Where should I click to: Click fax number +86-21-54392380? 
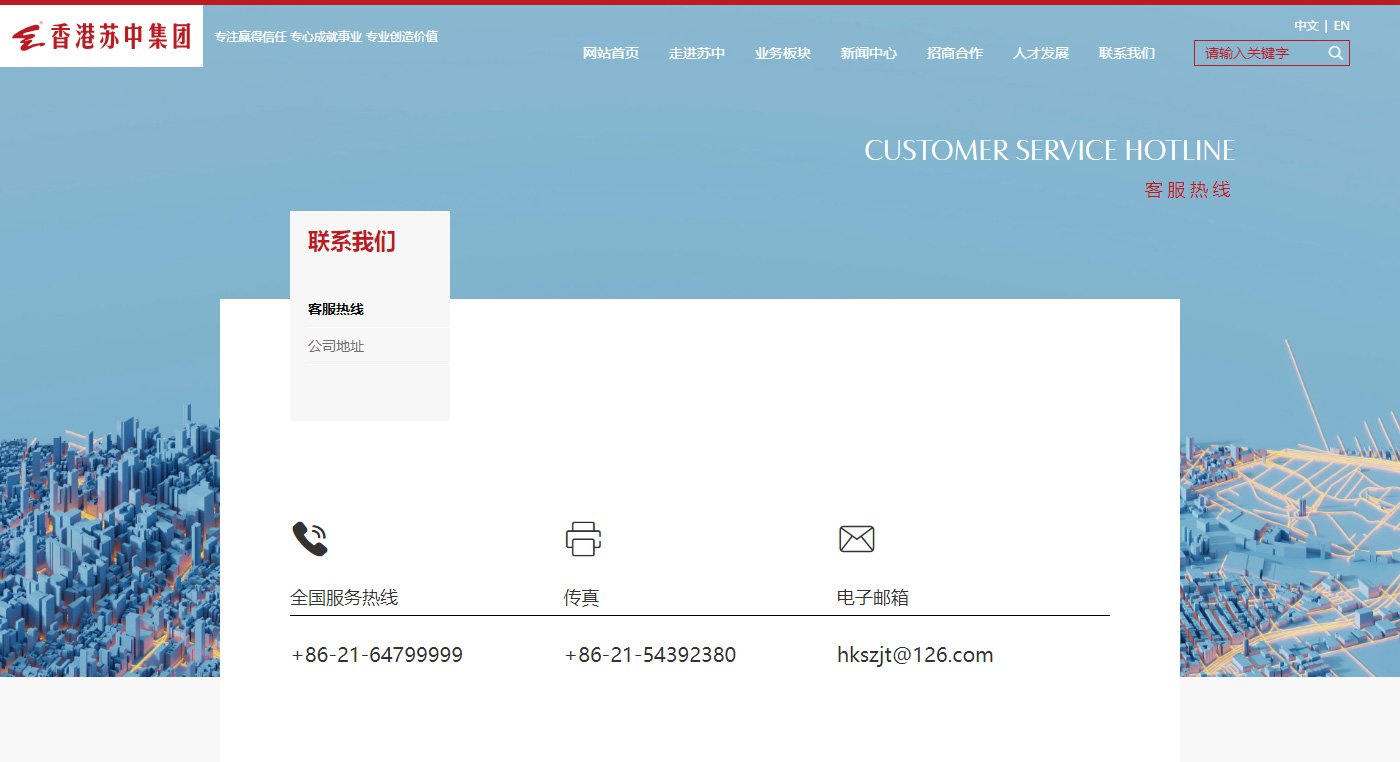[650, 655]
